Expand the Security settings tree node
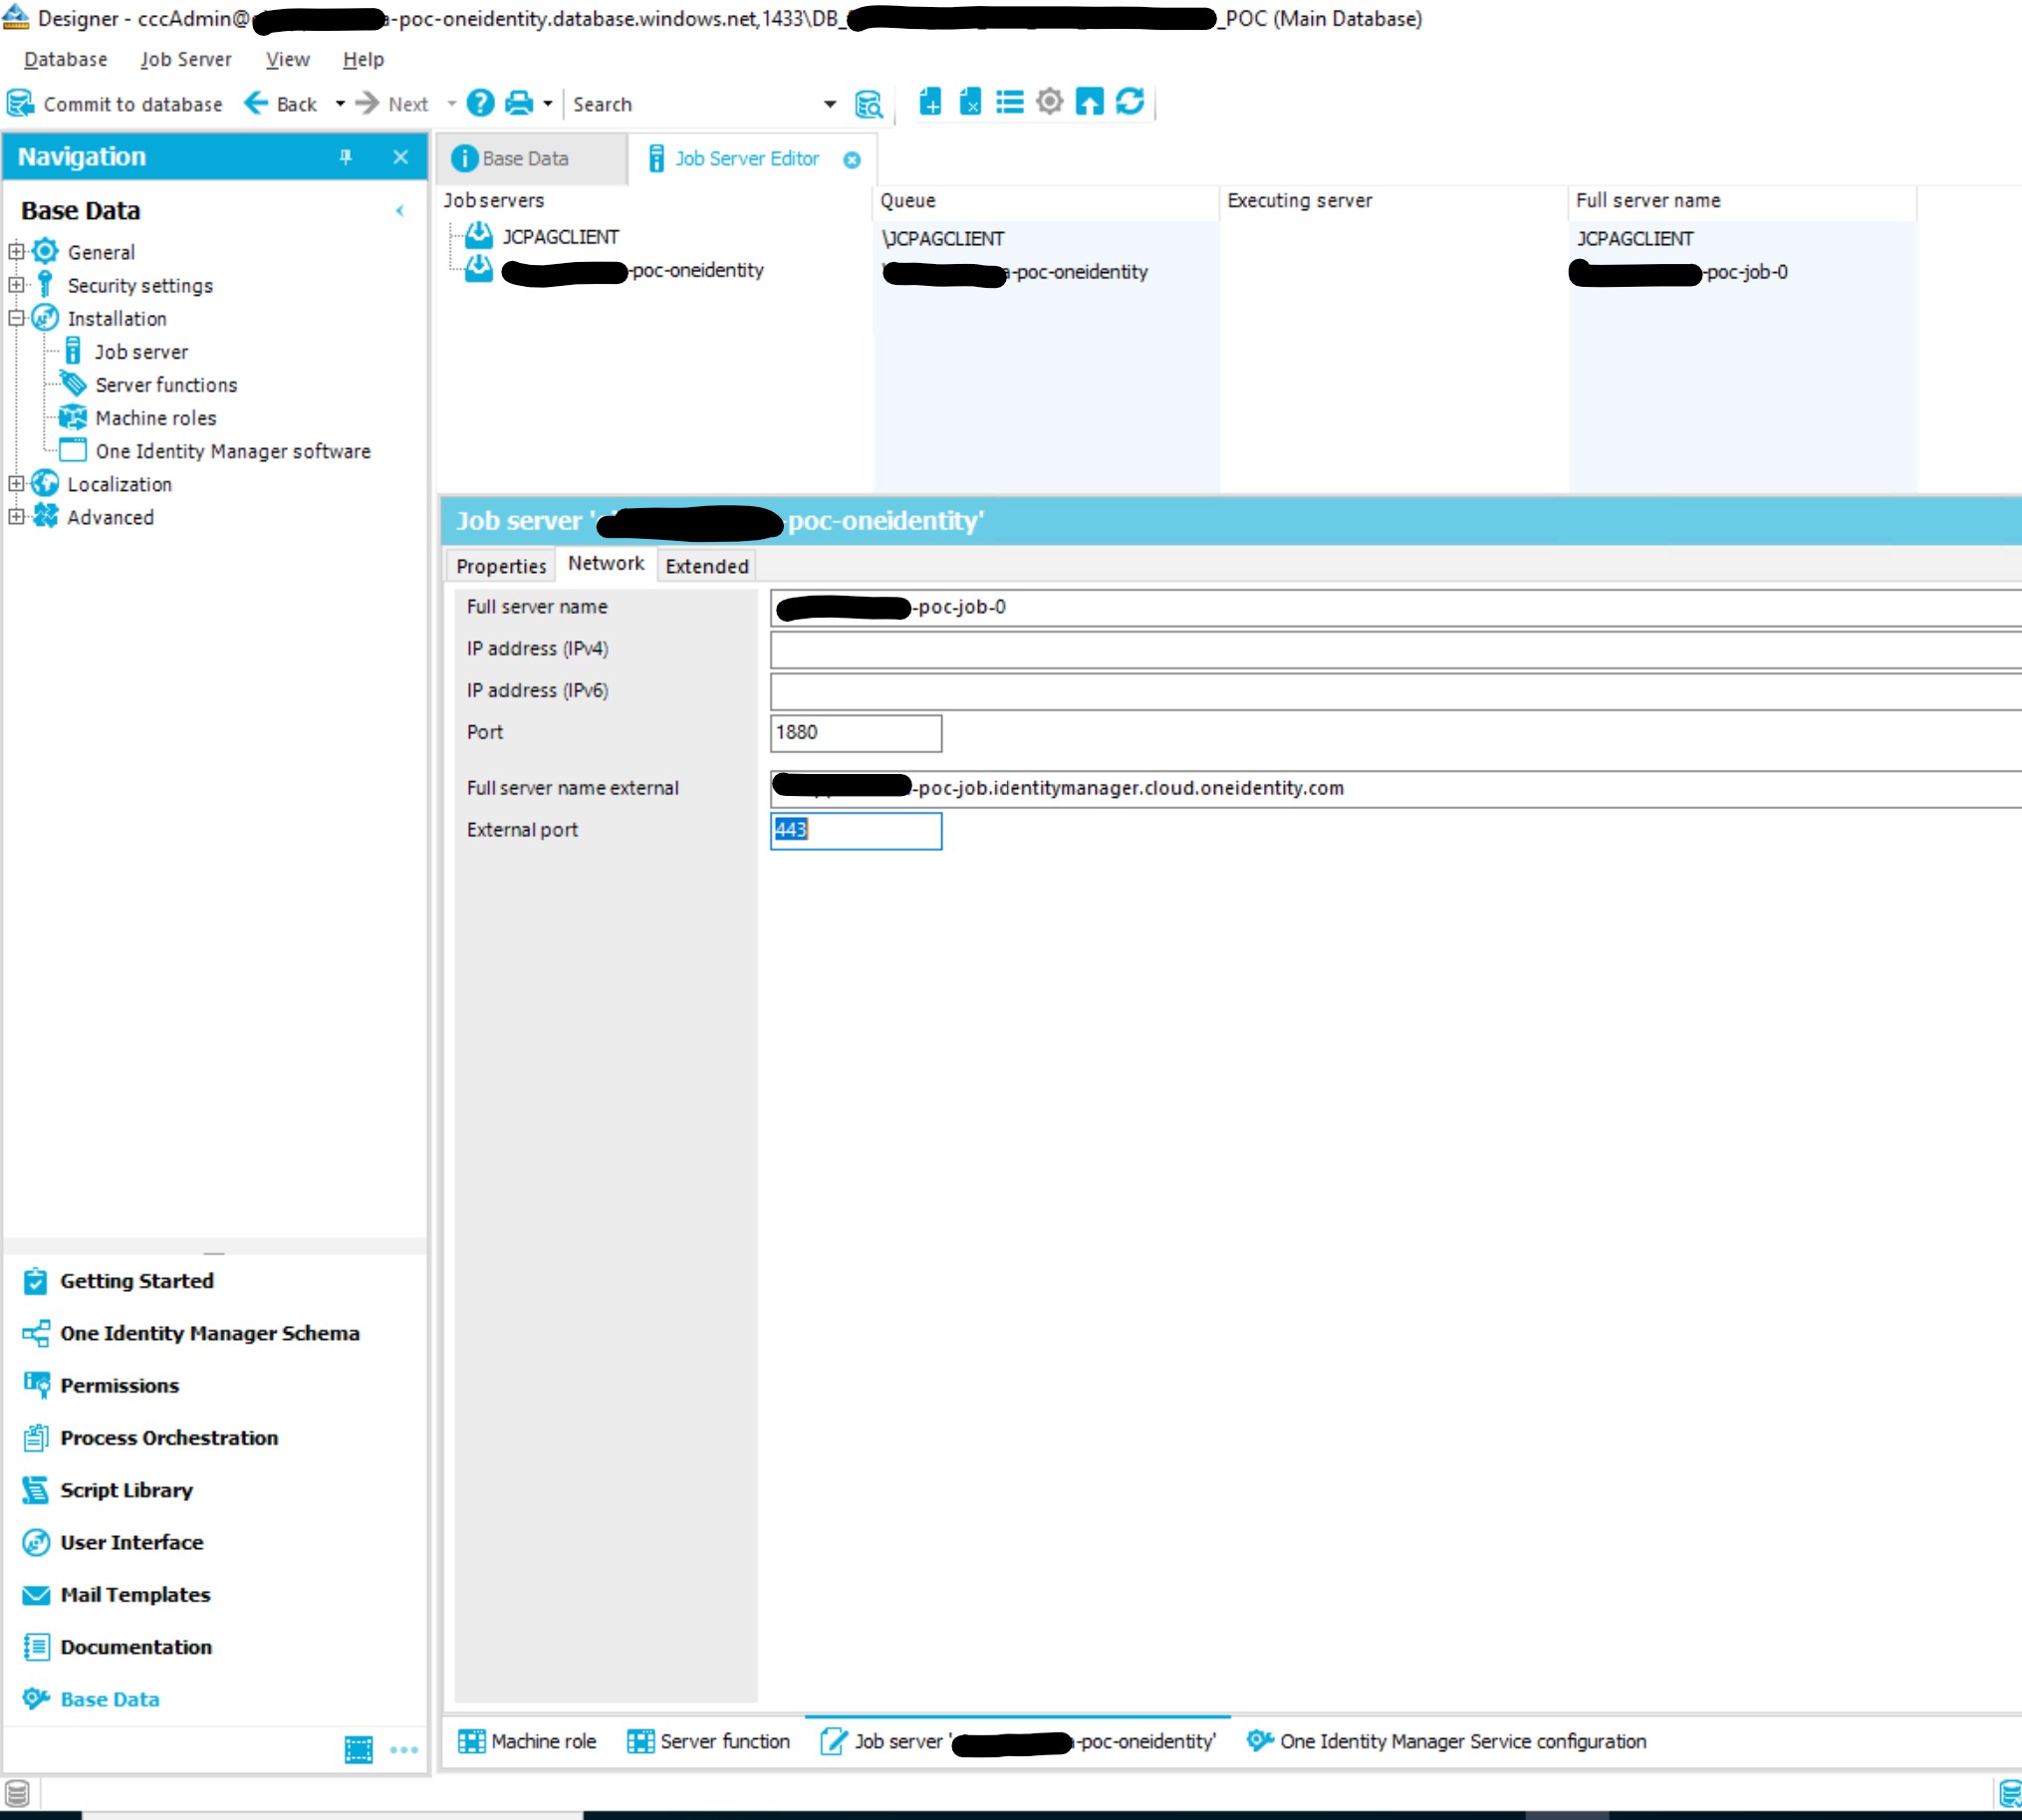Image resolution: width=2022 pixels, height=1820 pixels. point(16,285)
